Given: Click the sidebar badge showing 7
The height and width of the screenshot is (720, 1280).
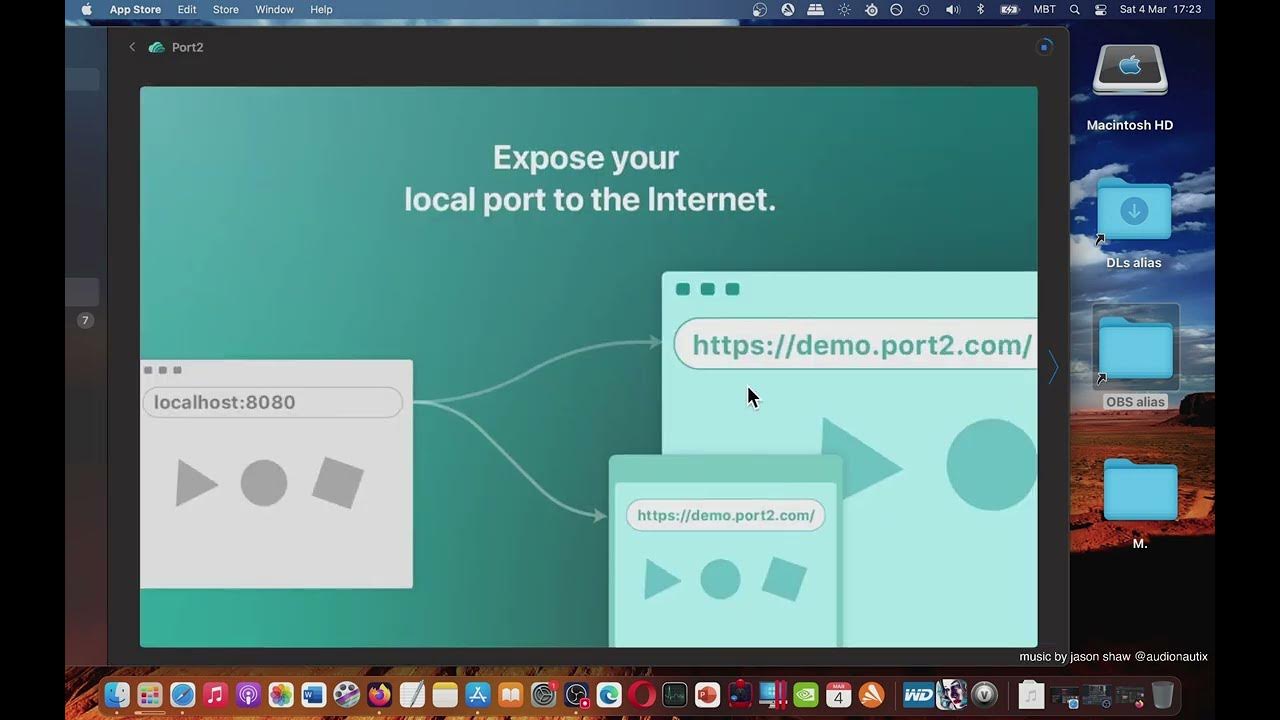Looking at the screenshot, I should pyautogui.click(x=85, y=320).
